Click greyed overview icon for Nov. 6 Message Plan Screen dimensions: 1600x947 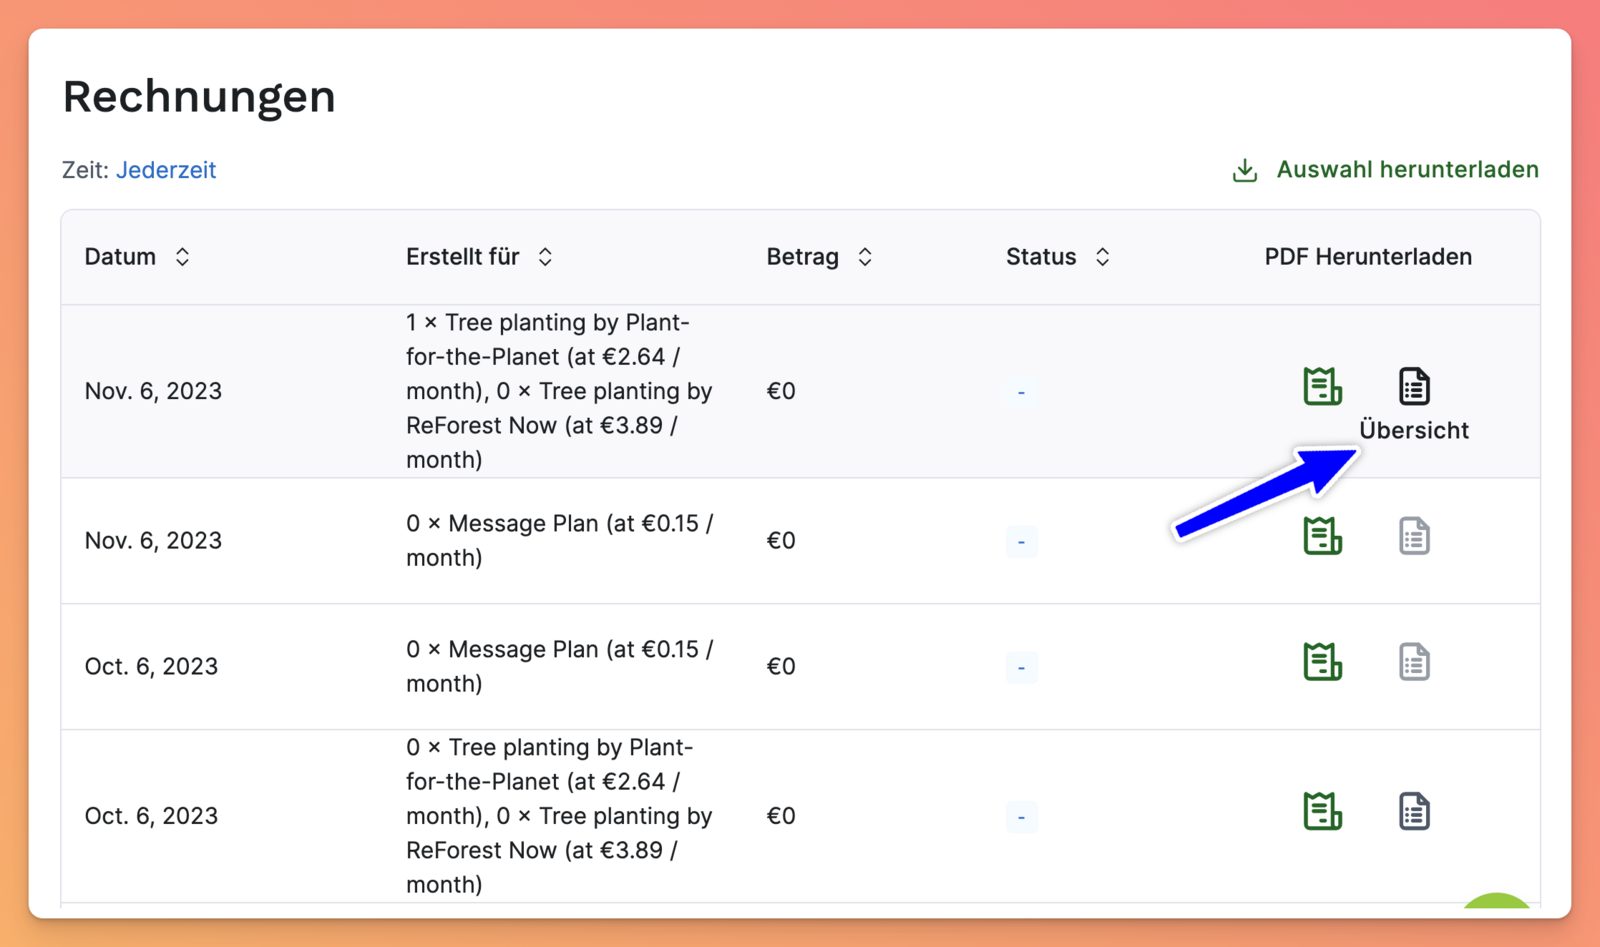1413,536
